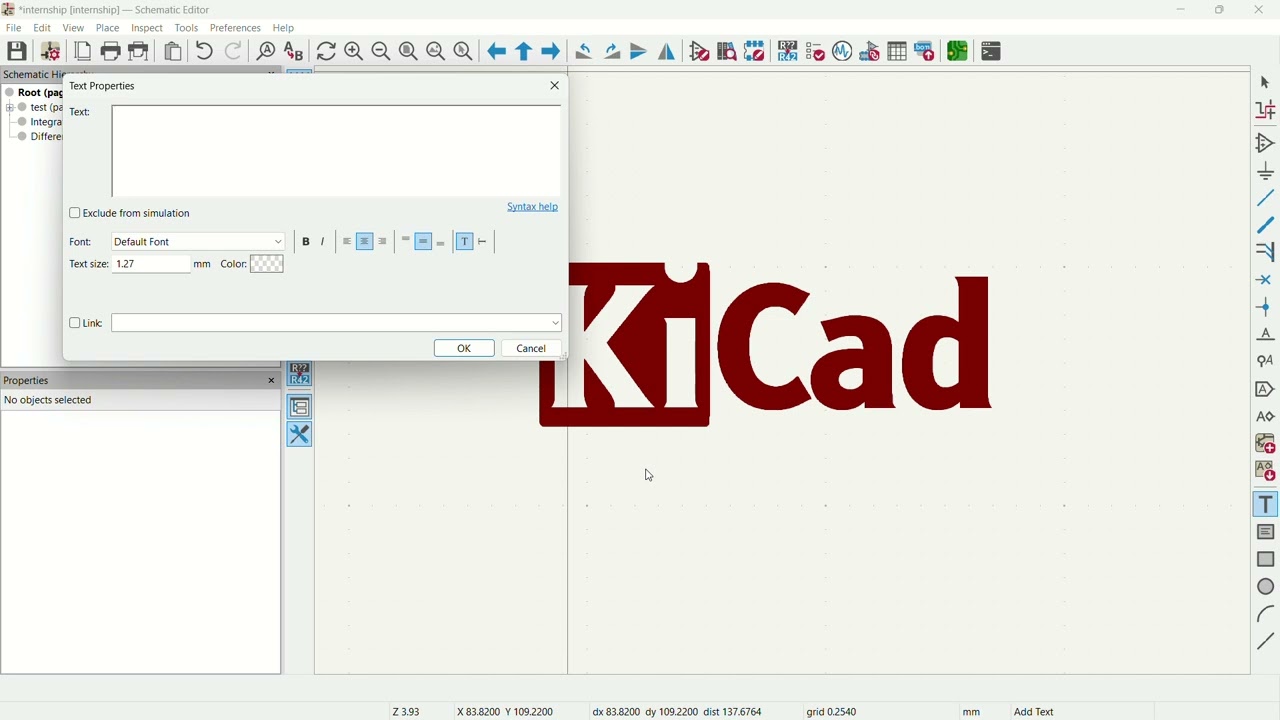The image size is (1280, 720).
Task: Open the scripting console icon
Action: point(992,52)
